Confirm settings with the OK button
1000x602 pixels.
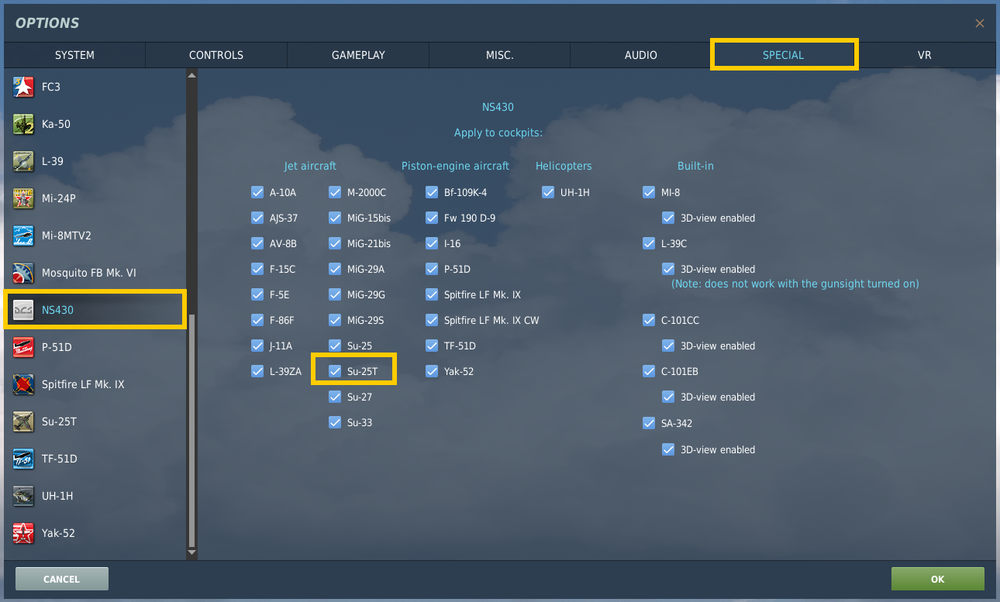(938, 579)
